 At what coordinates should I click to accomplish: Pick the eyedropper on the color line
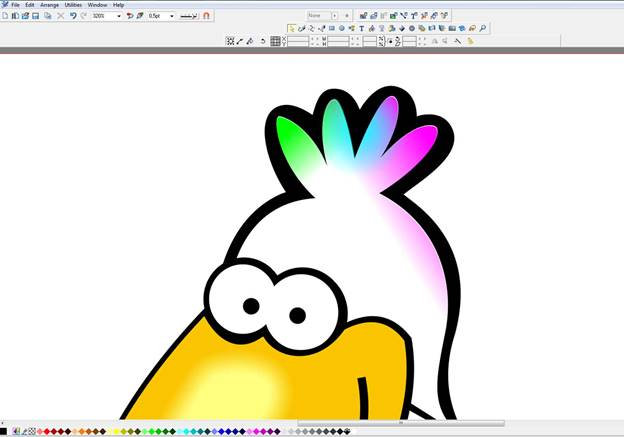25,431
